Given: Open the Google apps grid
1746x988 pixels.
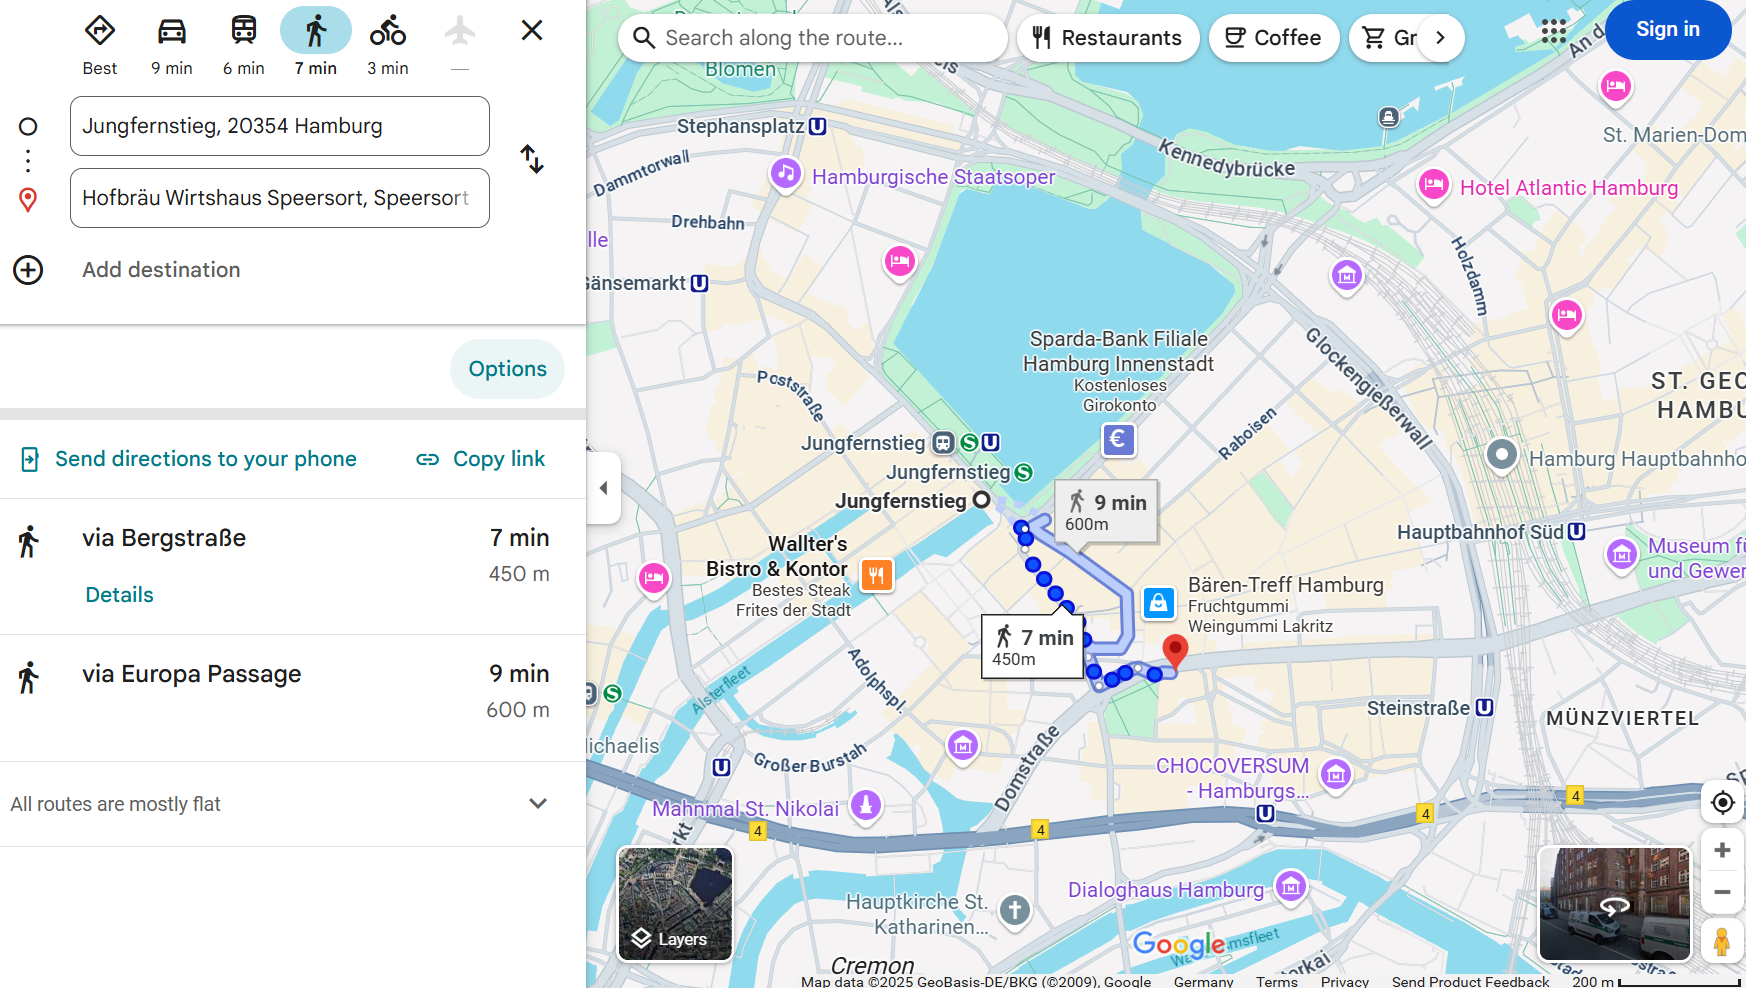Looking at the screenshot, I should 1553,31.
